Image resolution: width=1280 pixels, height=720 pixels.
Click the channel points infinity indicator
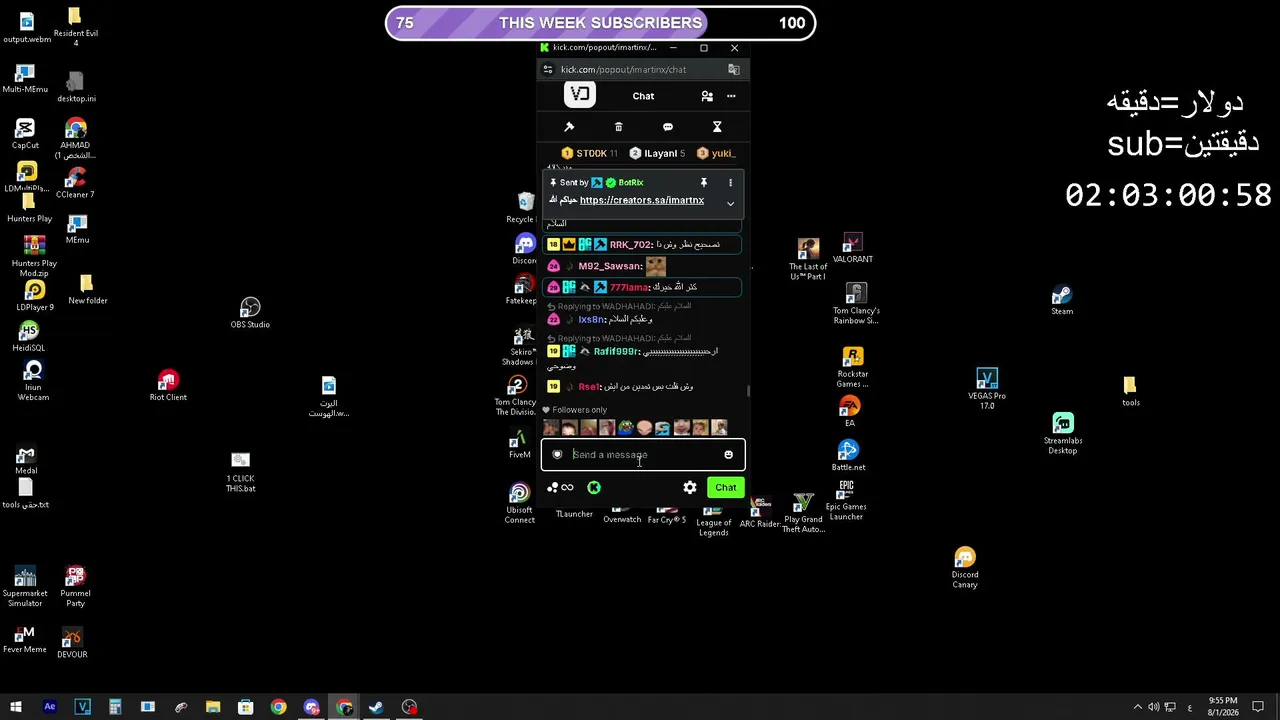click(561, 487)
